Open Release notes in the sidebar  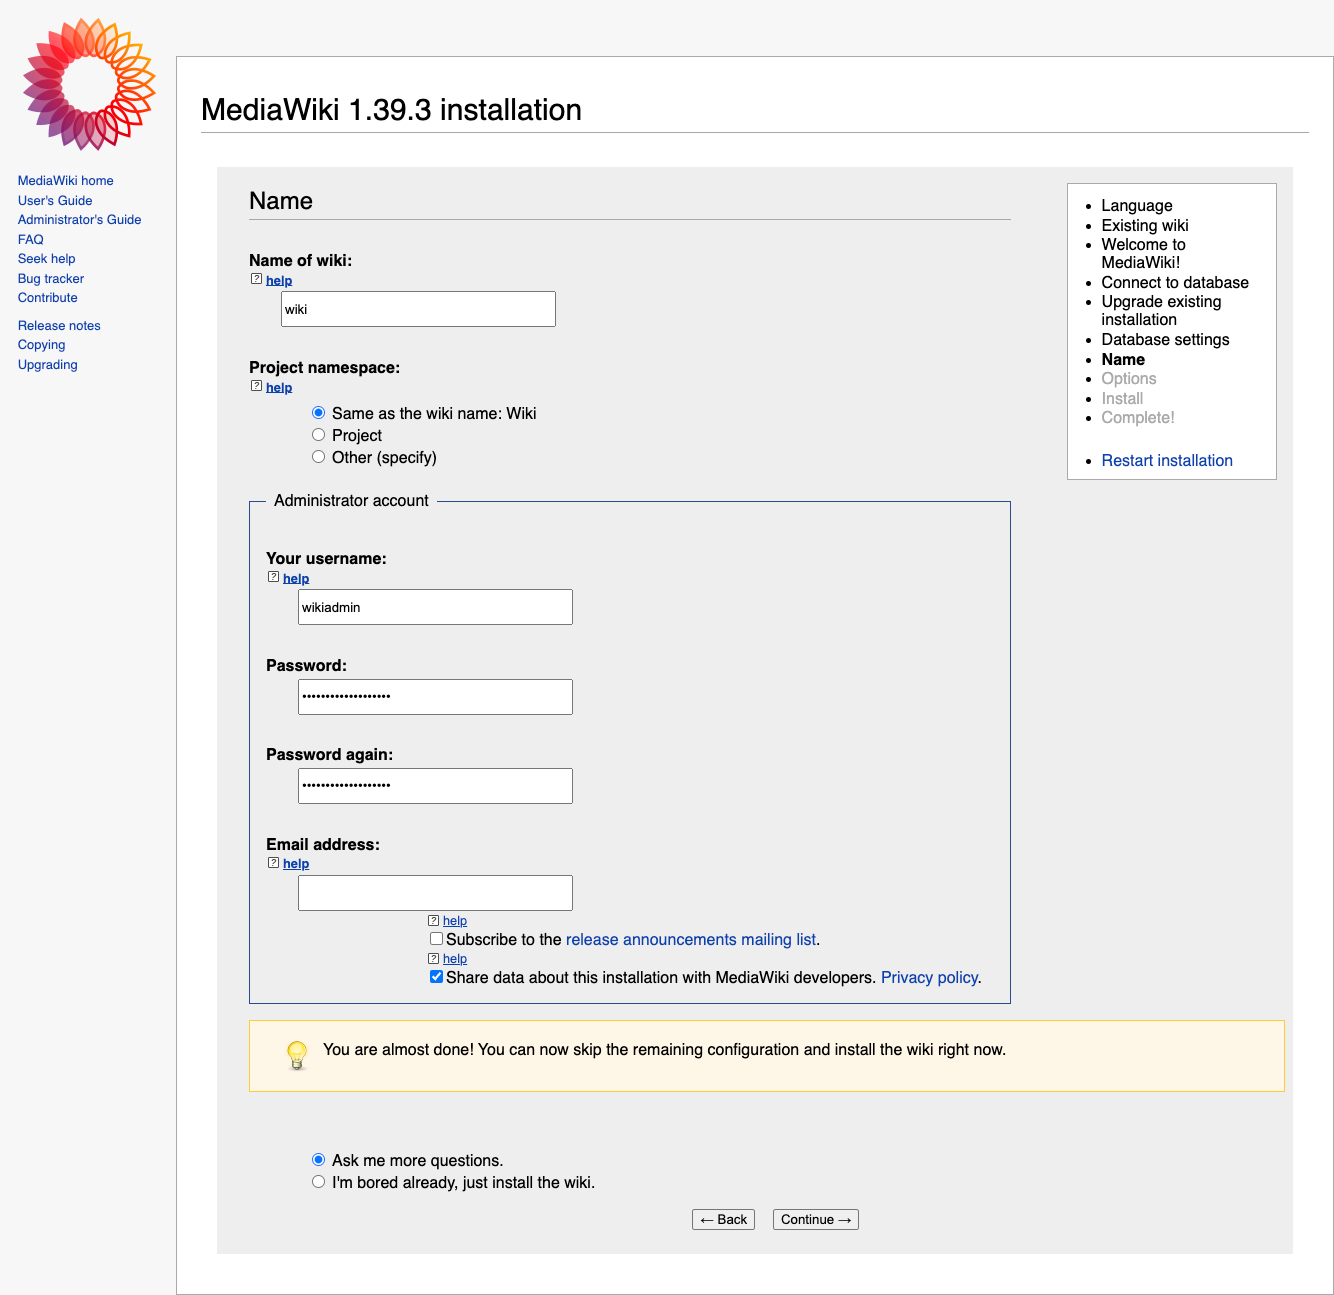click(59, 326)
